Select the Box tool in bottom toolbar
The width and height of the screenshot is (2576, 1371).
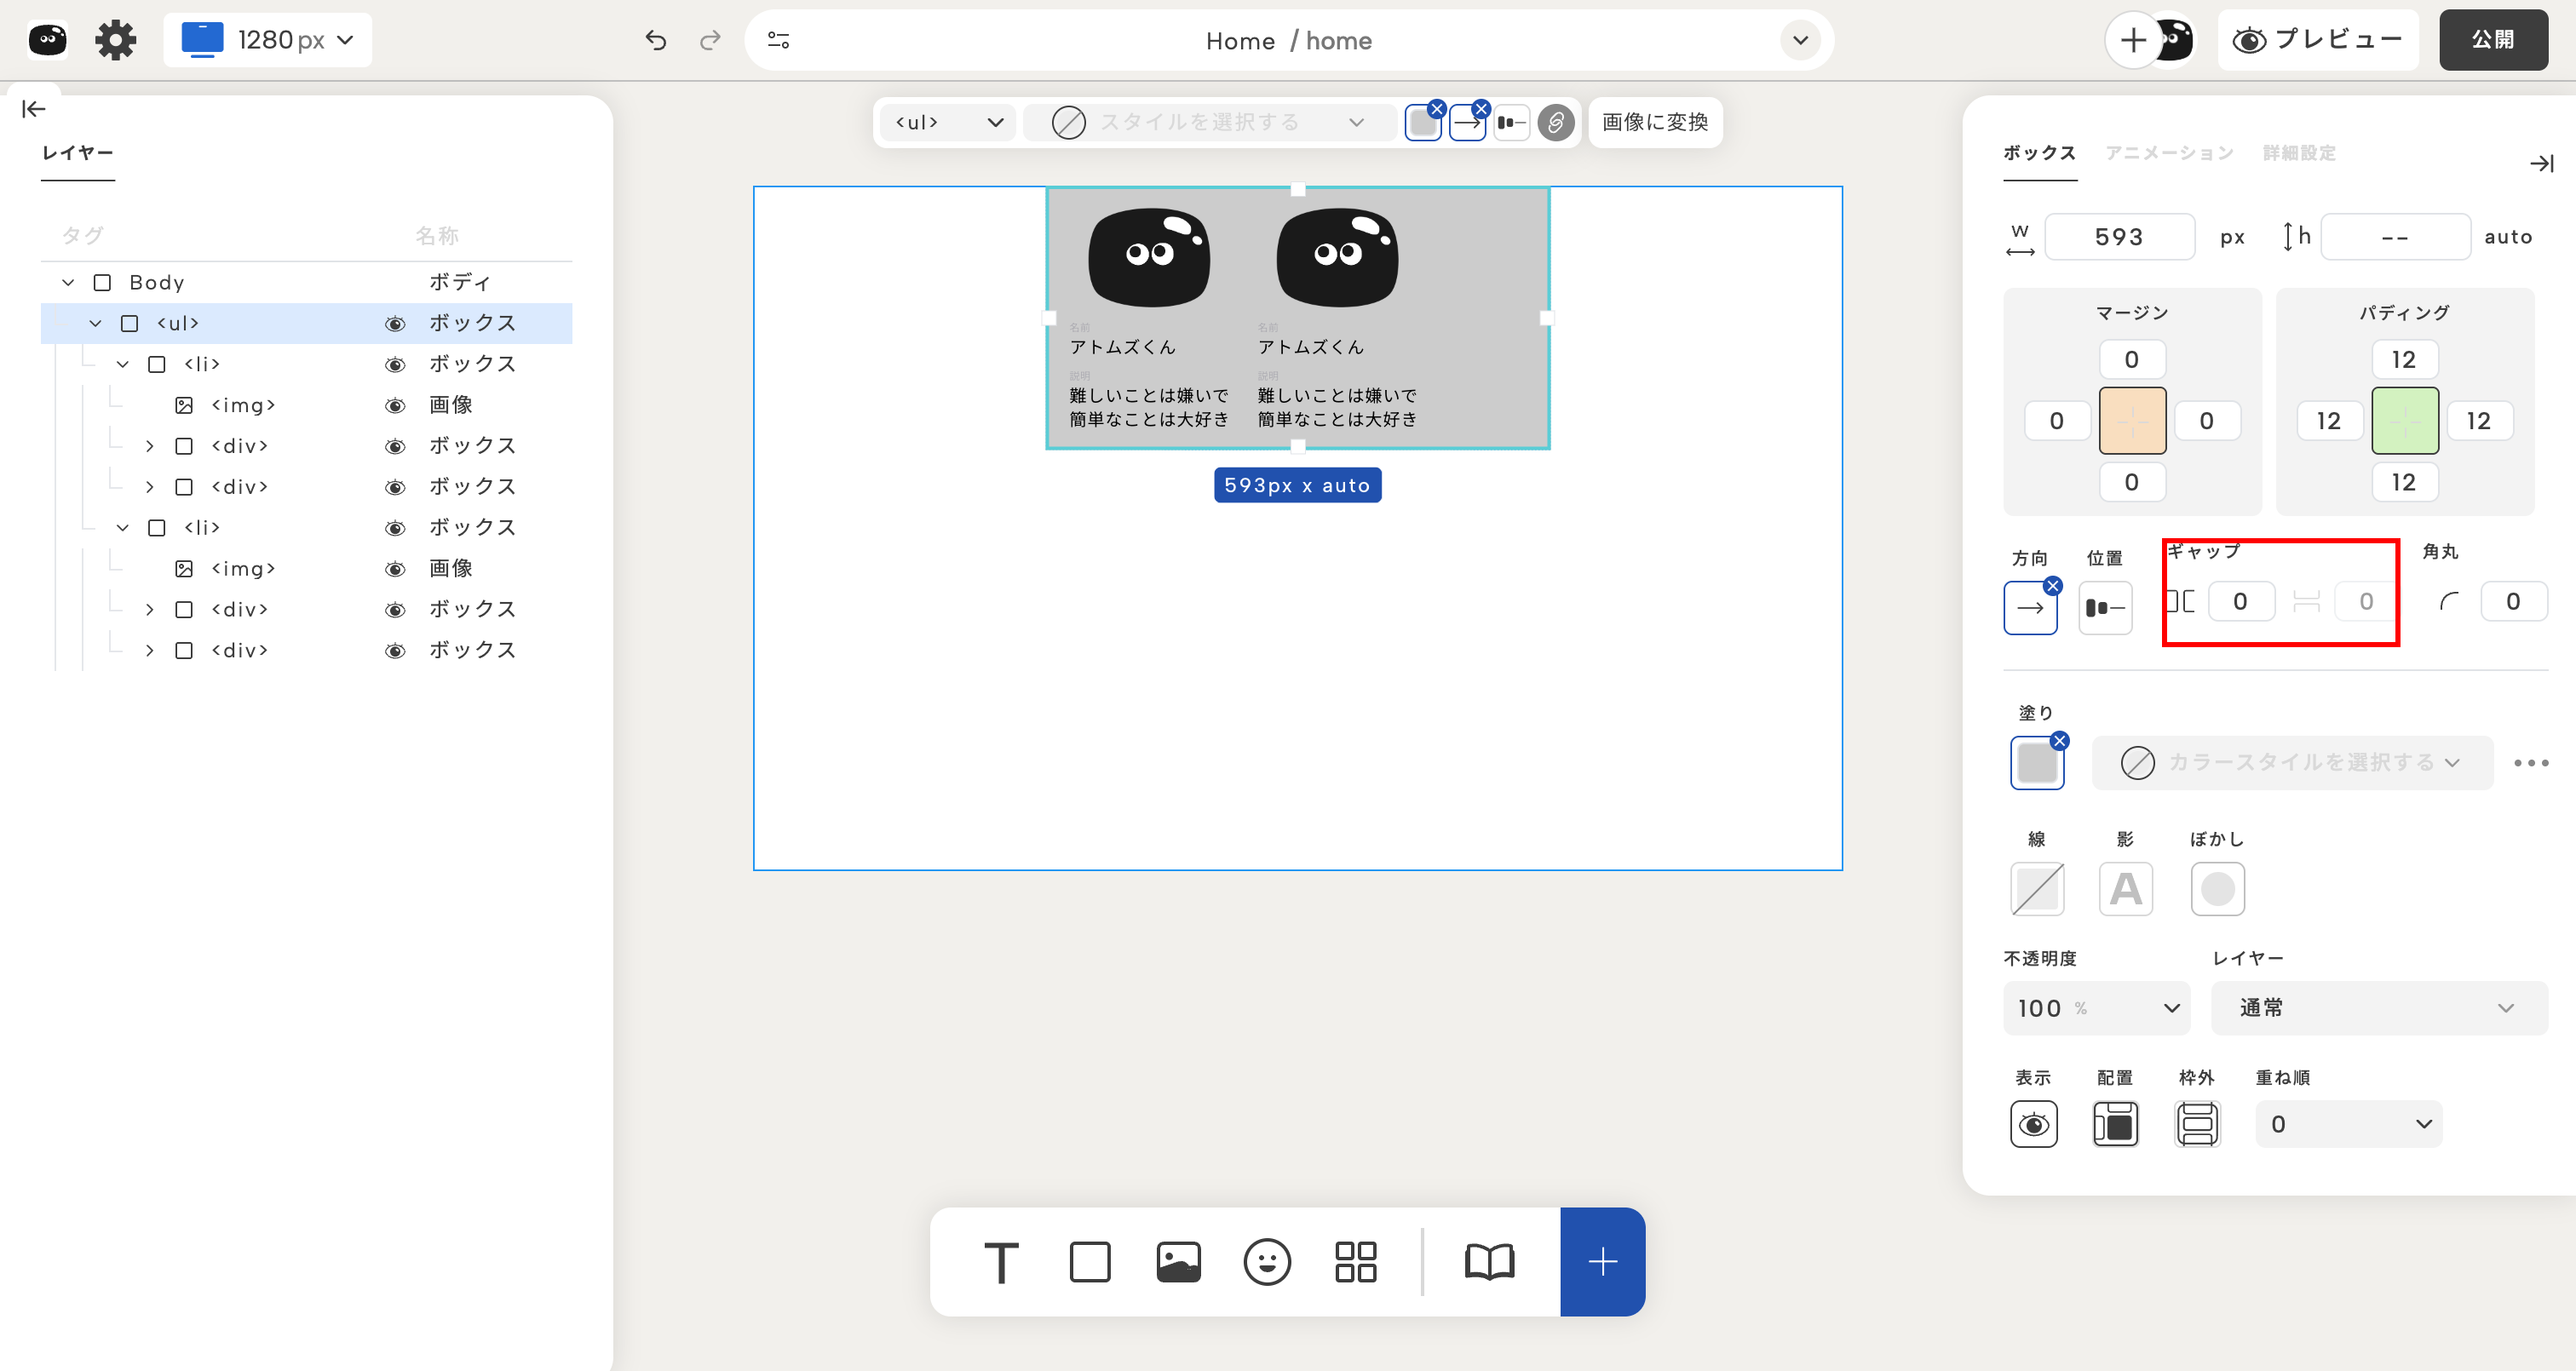[1089, 1262]
